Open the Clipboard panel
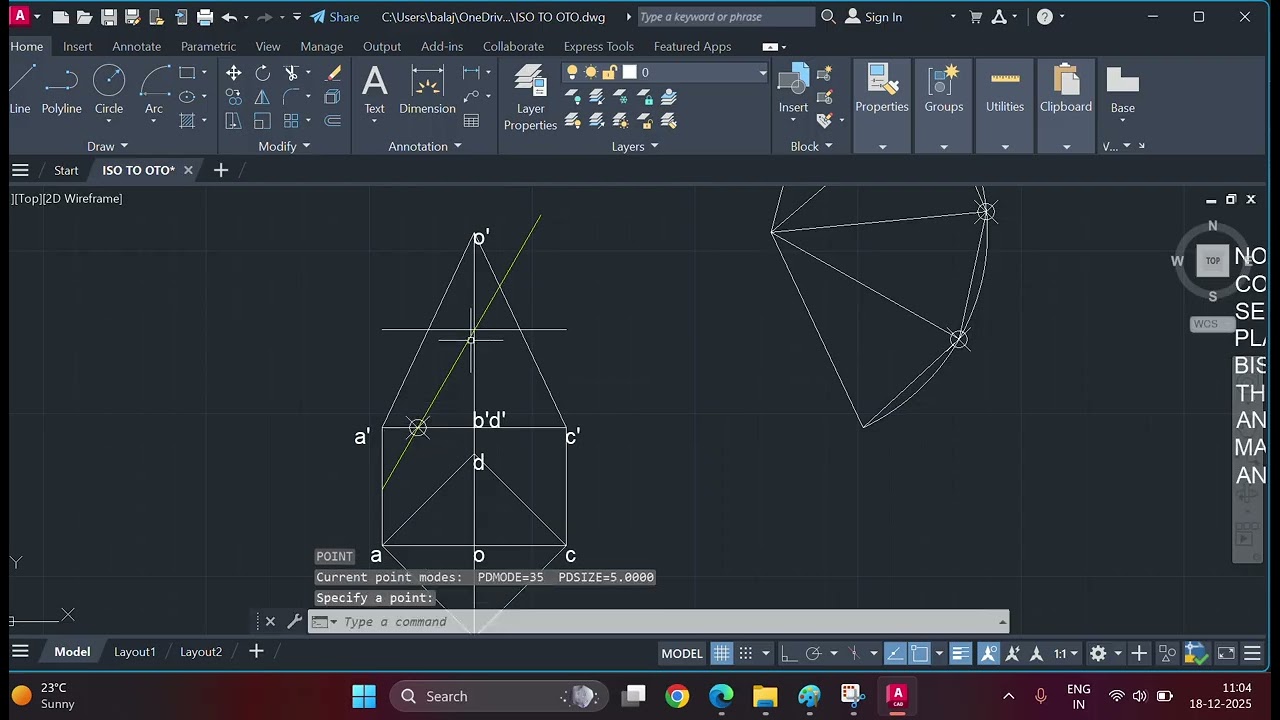The image size is (1280, 720). (1066, 106)
